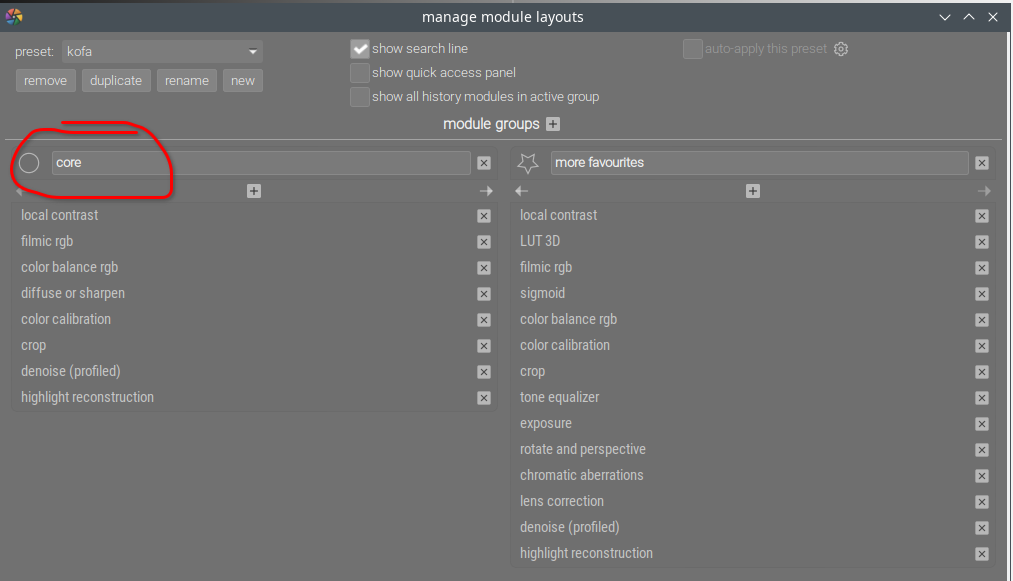Select diffuse or sharpen in core group
This screenshot has width=1013, height=581.
tap(73, 294)
